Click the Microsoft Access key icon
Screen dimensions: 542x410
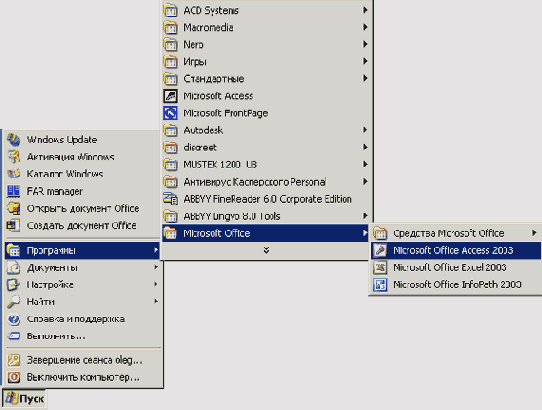[170, 96]
